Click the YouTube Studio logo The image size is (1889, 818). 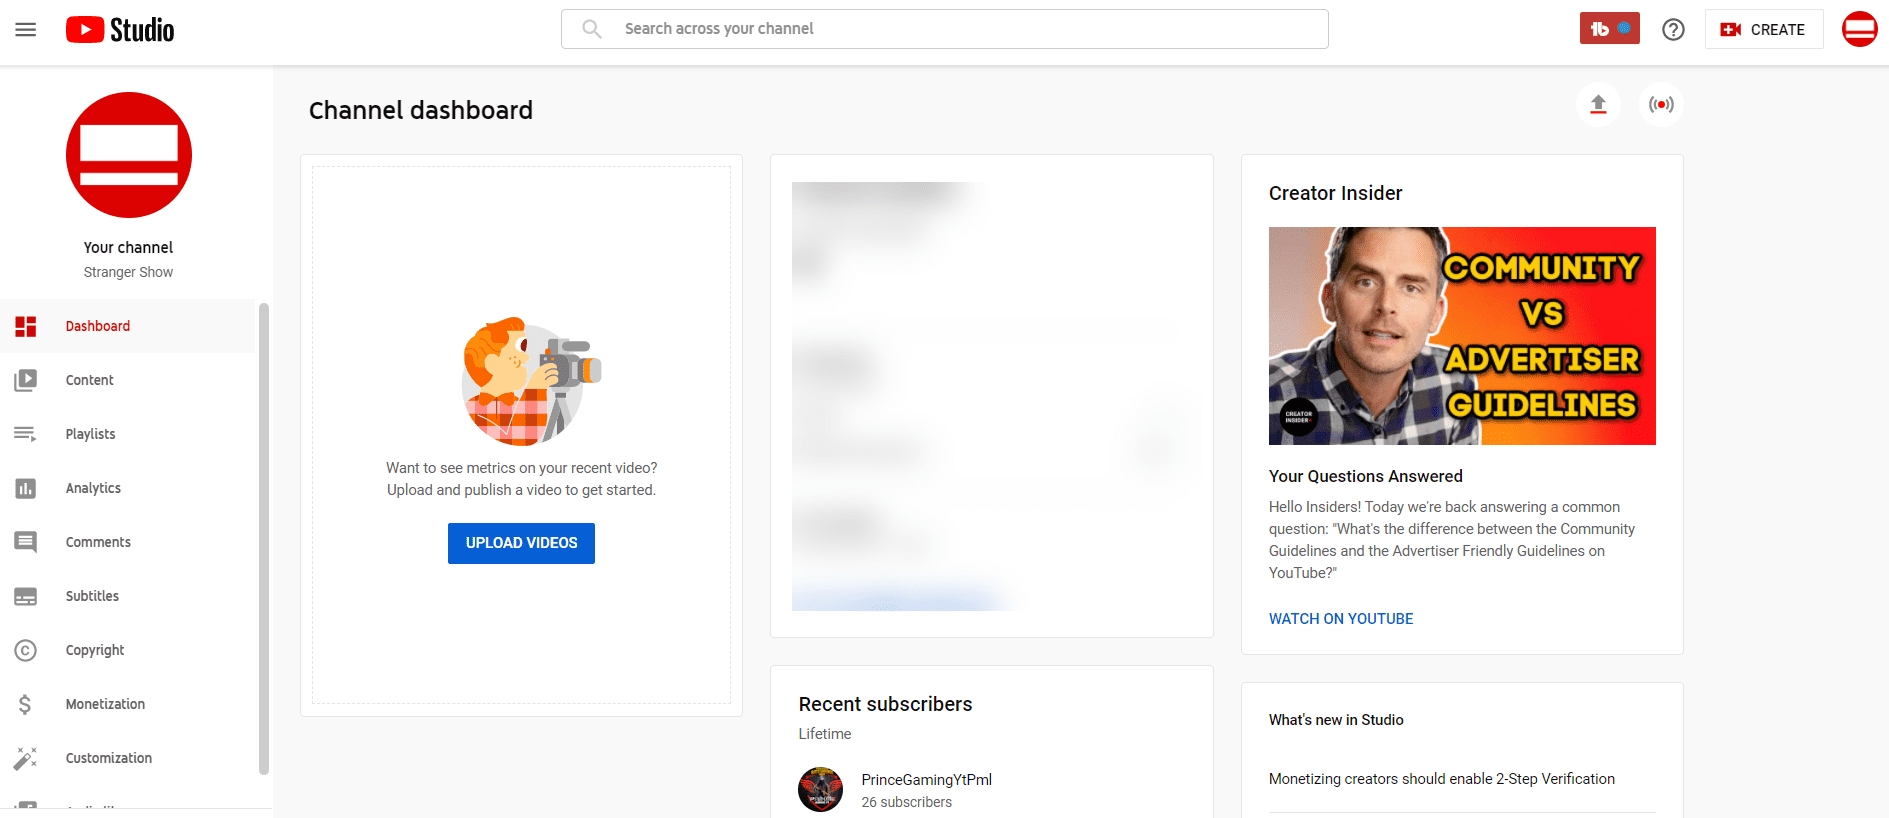click(120, 30)
